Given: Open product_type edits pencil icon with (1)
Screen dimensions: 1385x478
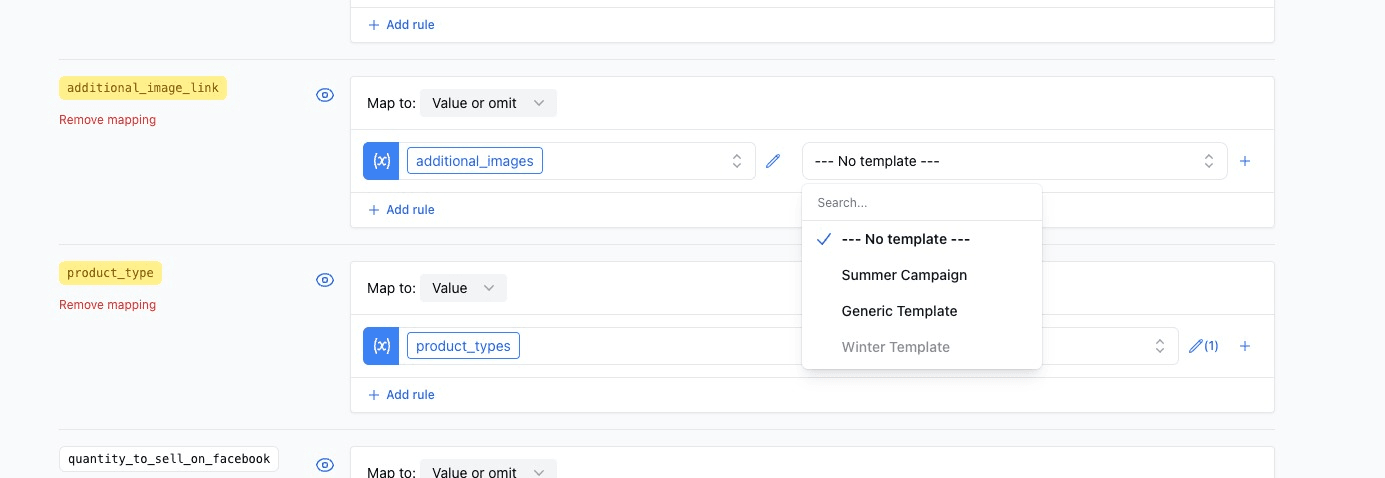Looking at the screenshot, I should 1203,346.
